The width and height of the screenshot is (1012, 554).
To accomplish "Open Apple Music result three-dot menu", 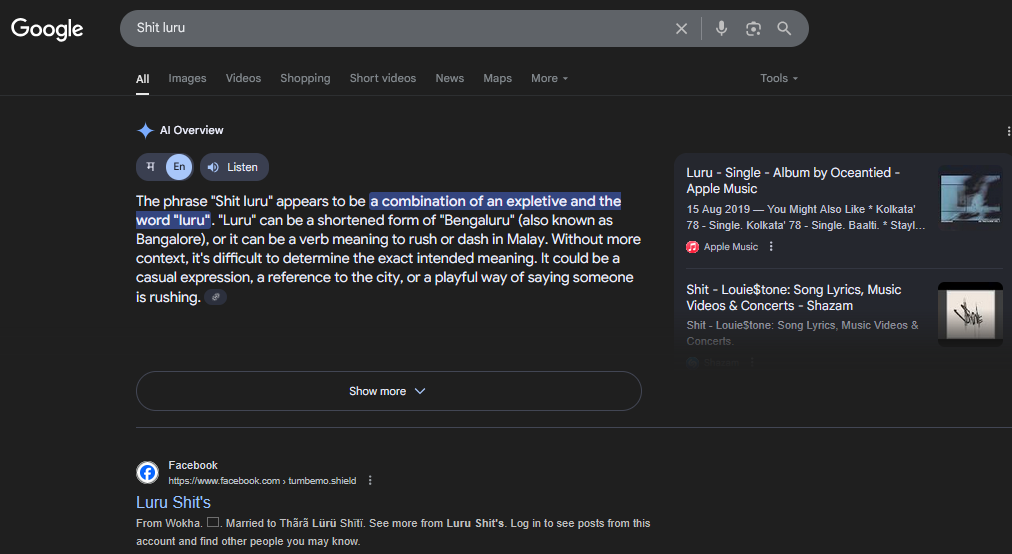I will tap(771, 247).
